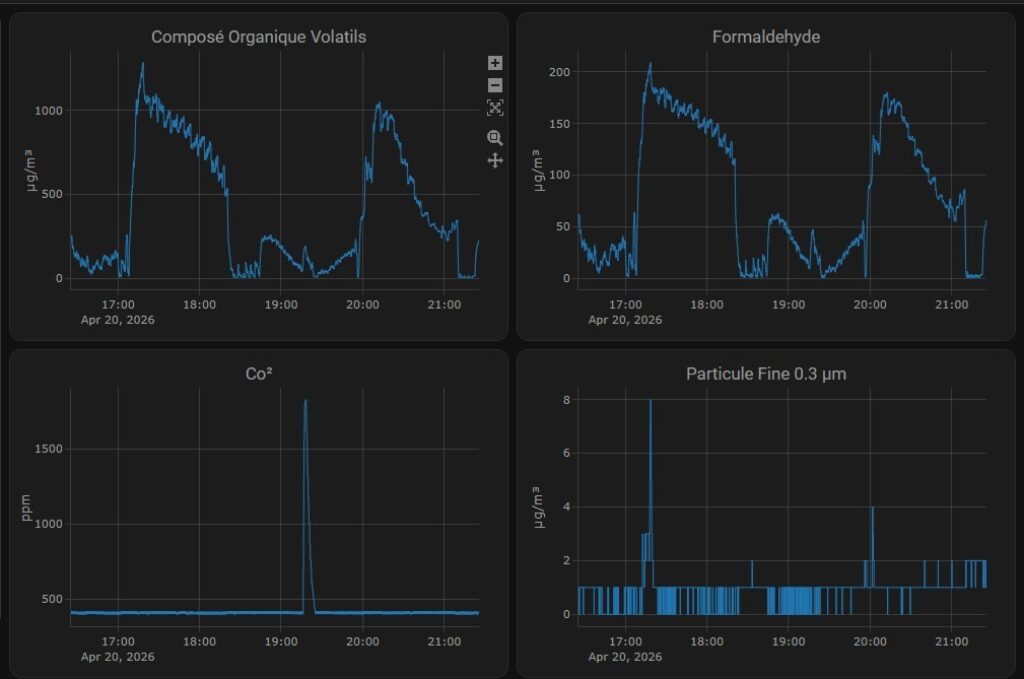Zoom in with the plus icon on VOC chart
Viewport: 1024px width, 679px height.
point(495,63)
